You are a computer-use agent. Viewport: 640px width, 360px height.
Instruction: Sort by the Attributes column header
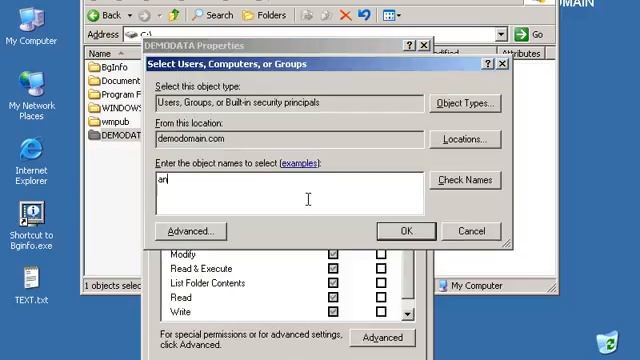(521, 53)
